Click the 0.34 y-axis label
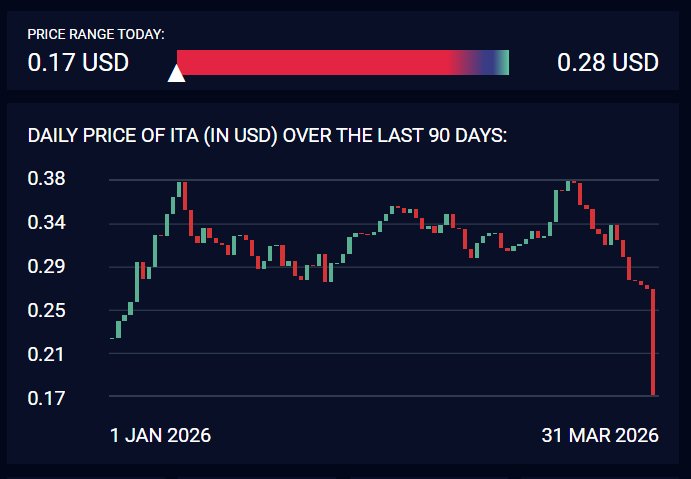 pos(46,223)
